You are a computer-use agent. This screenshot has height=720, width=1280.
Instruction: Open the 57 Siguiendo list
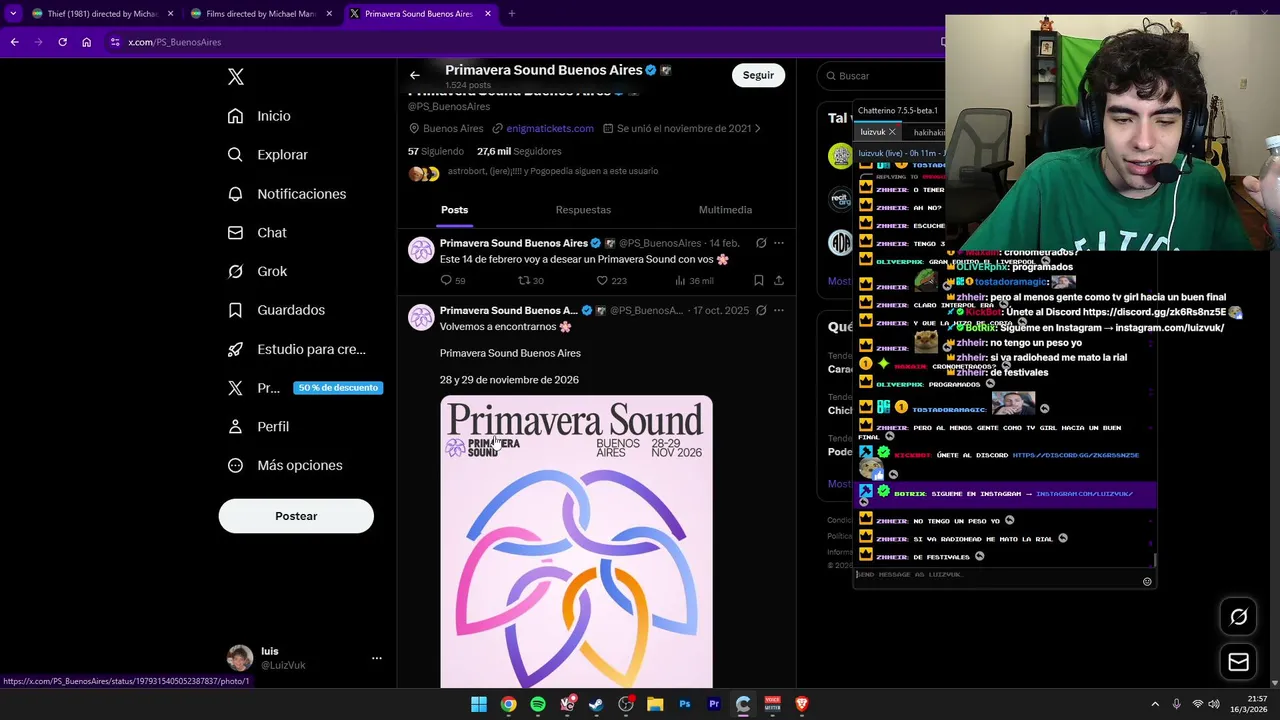tap(436, 151)
